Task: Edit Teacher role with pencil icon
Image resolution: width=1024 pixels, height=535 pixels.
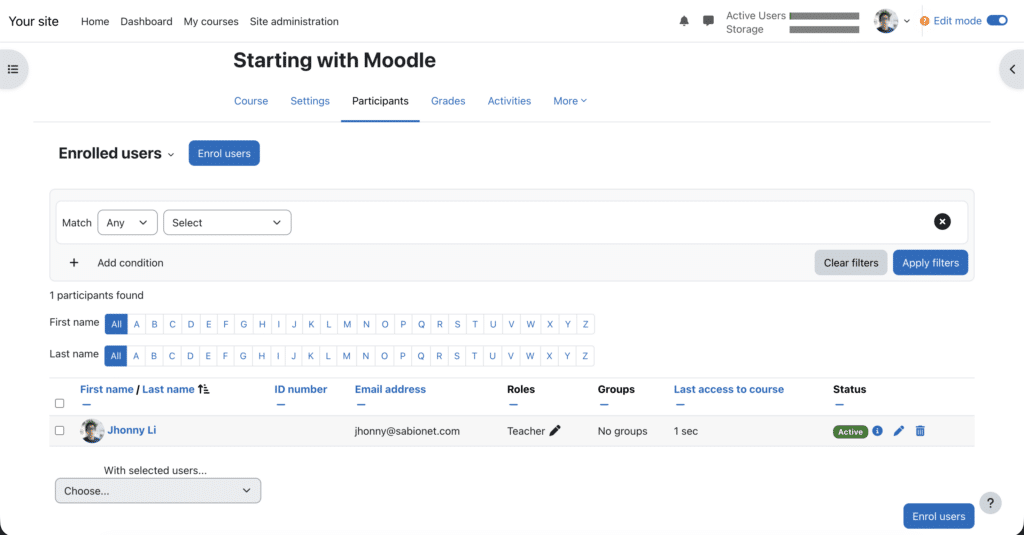Action: [x=554, y=430]
